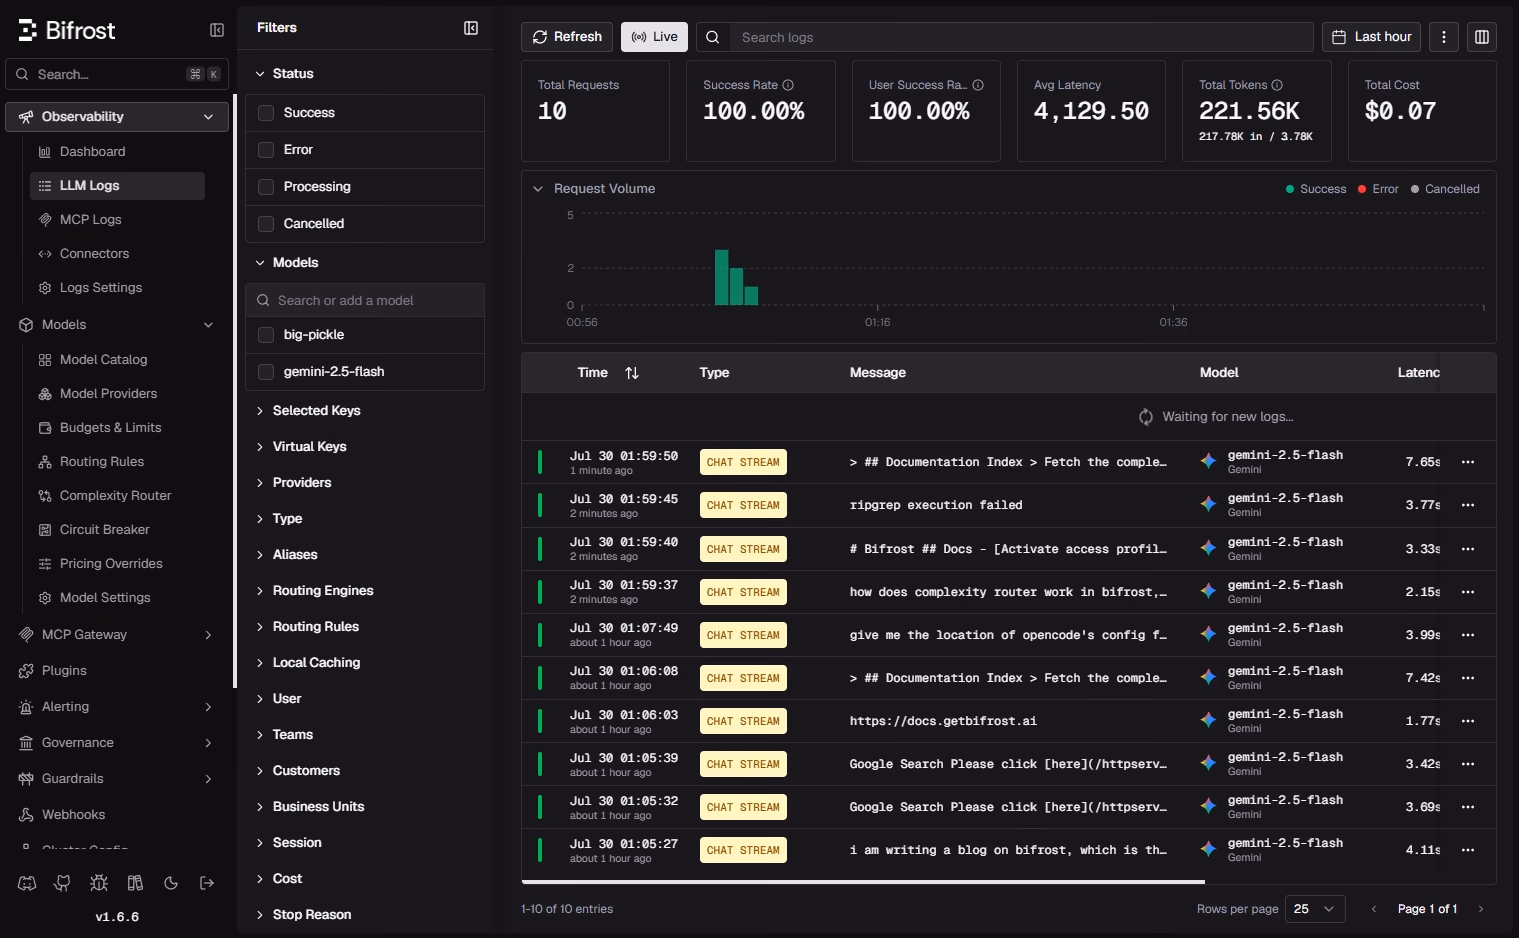The width and height of the screenshot is (1519, 938).
Task: Toggle the Cancelled series in chart legend
Action: click(1445, 189)
